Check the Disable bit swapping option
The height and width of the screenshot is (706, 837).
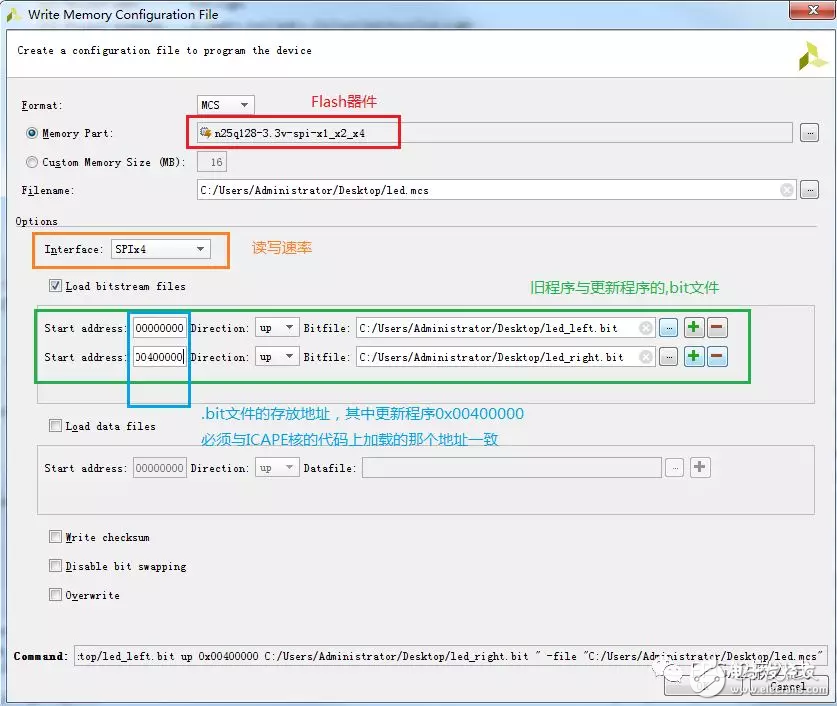coord(56,565)
